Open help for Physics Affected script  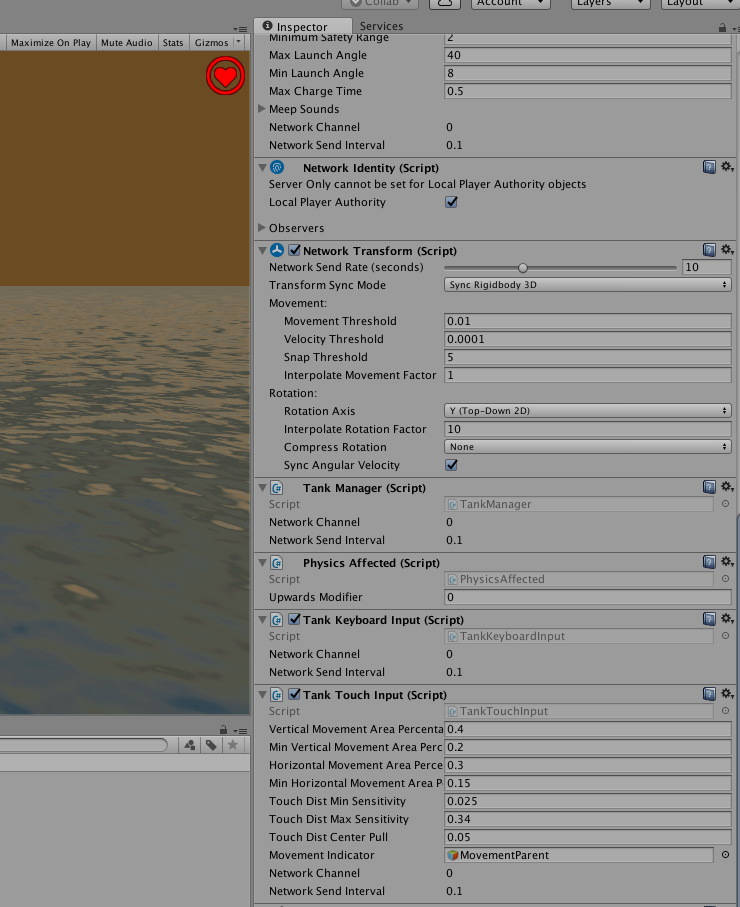[709, 562]
